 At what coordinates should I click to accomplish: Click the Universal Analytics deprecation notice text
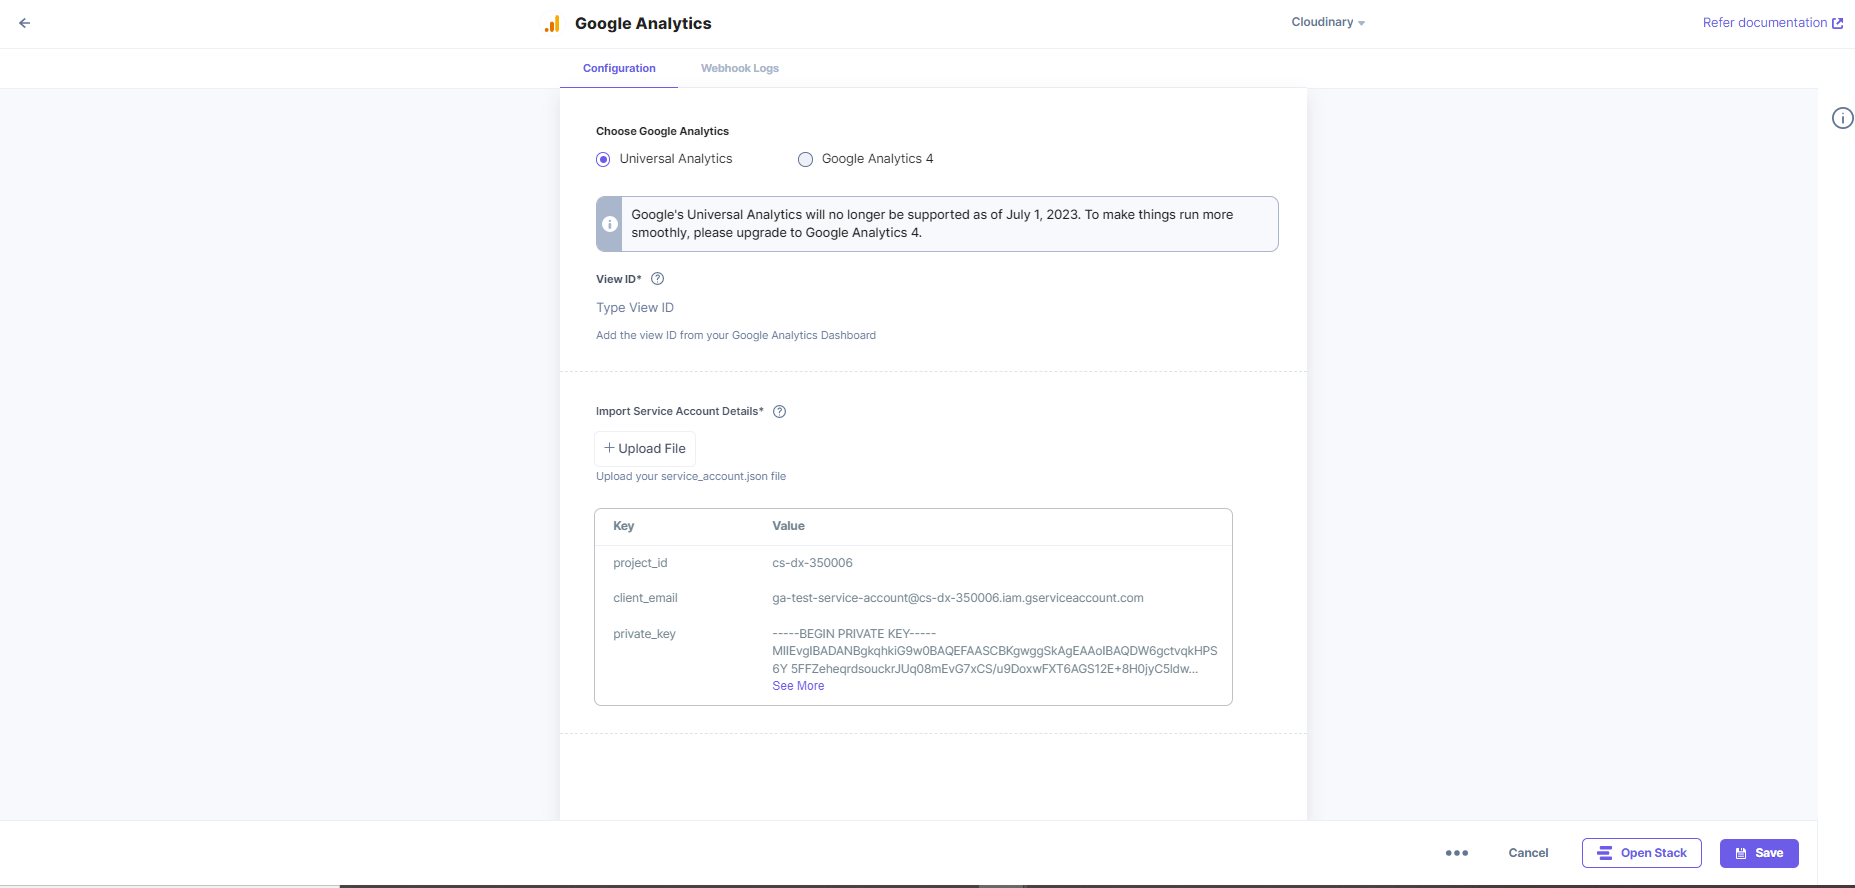[932, 224]
